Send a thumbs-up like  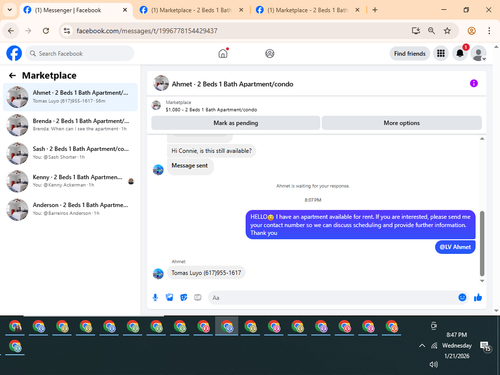478,297
